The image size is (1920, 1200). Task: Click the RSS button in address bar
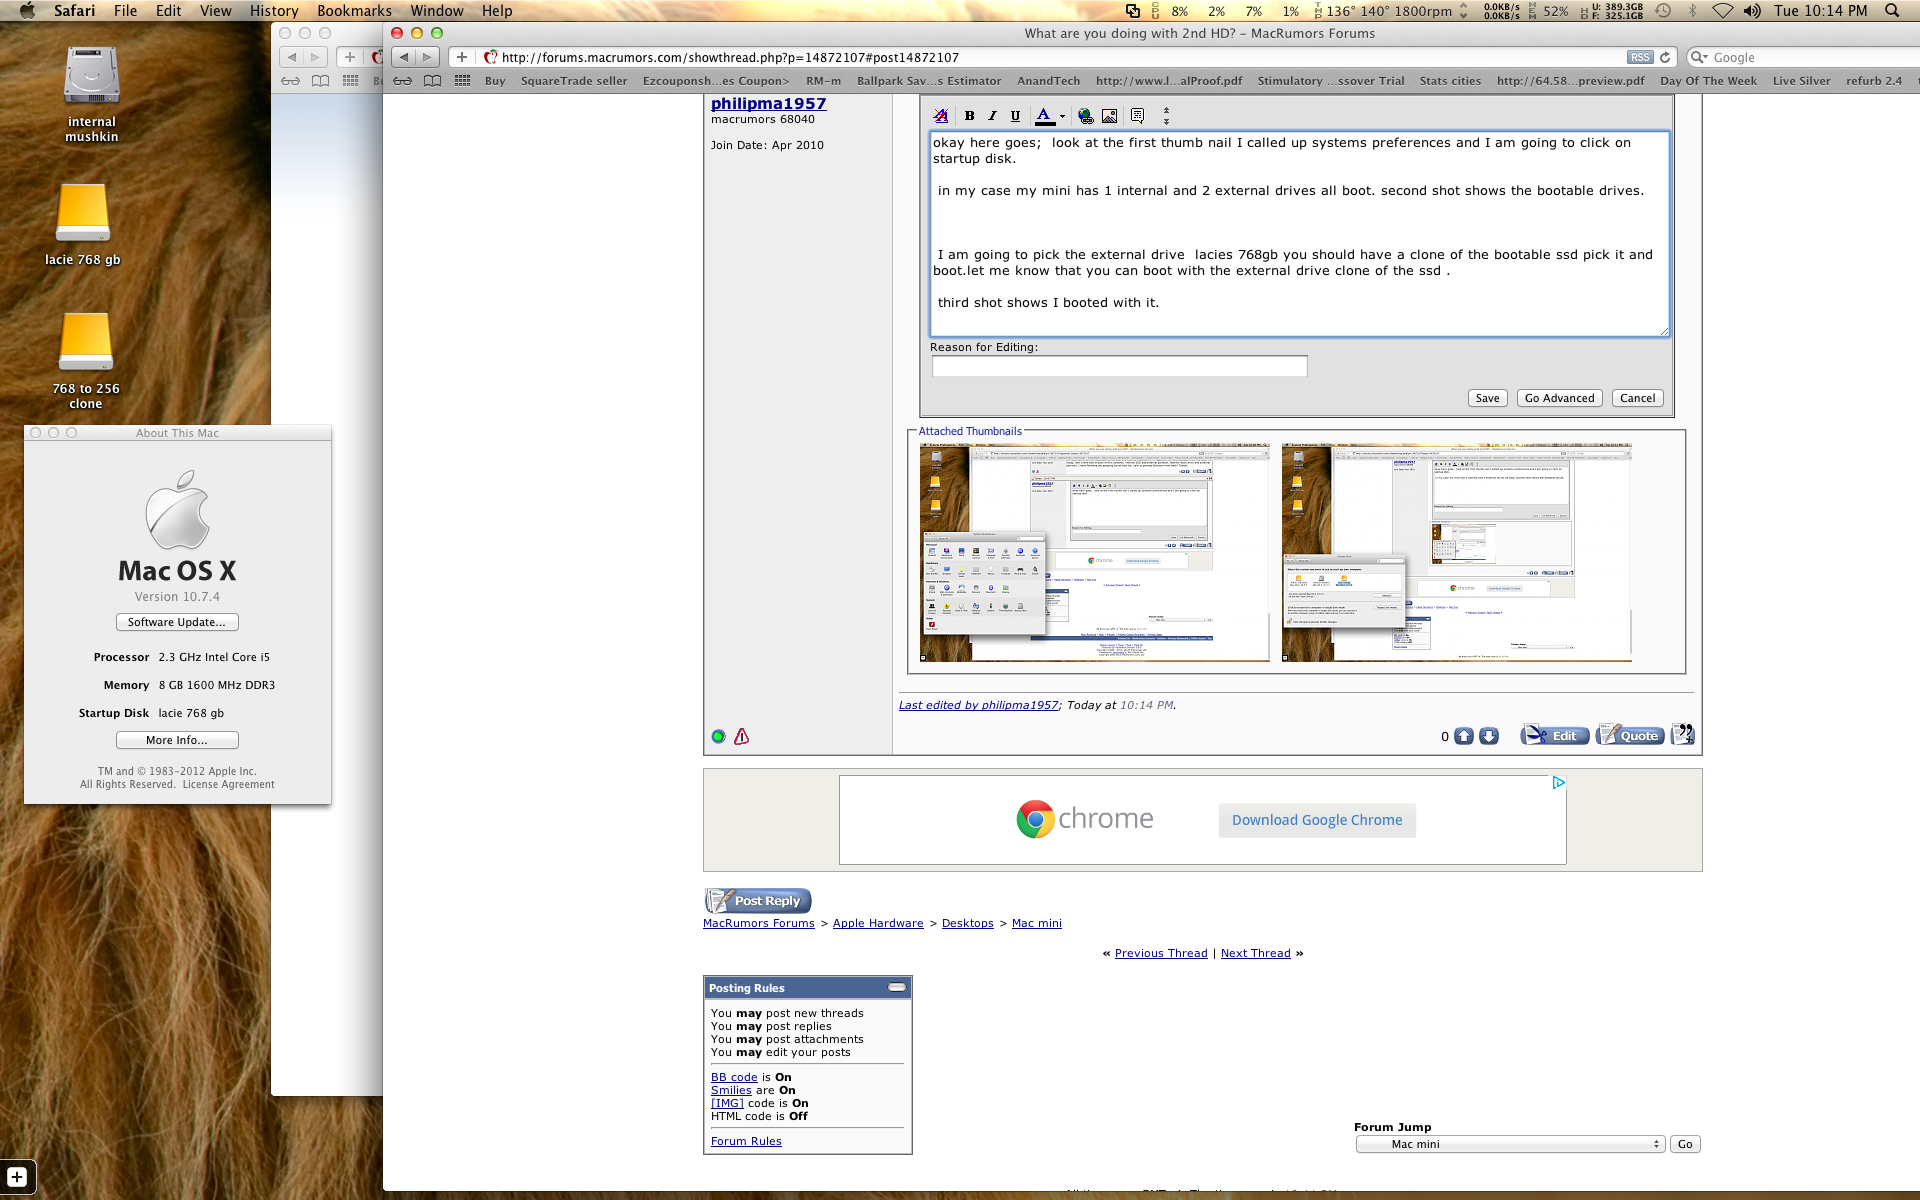1640,57
